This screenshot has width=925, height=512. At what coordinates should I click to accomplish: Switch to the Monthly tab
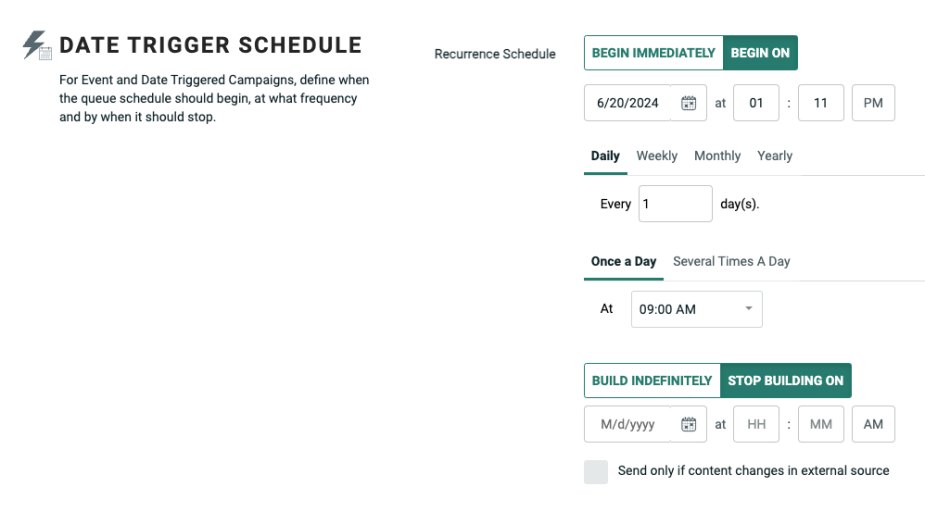(x=717, y=156)
